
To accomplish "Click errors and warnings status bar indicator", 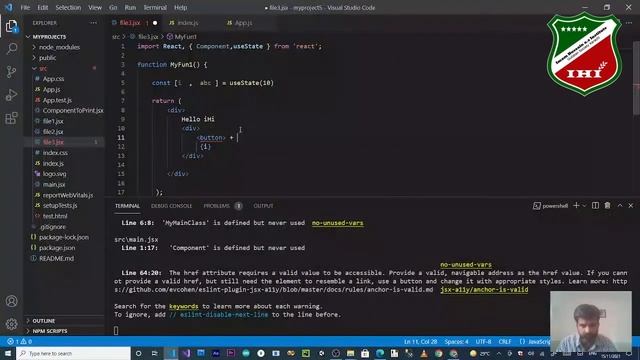I will pos(19,341).
